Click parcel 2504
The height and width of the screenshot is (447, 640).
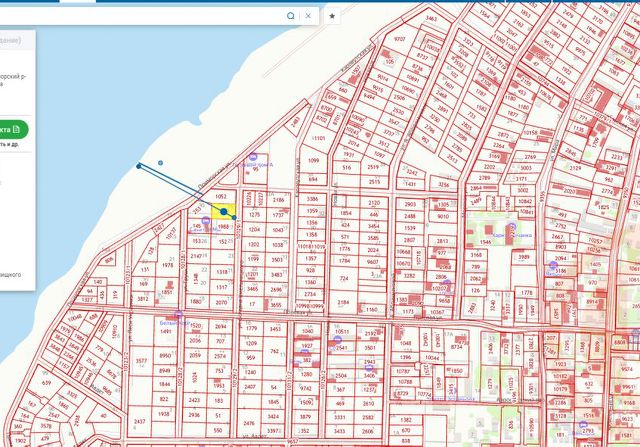341,376
